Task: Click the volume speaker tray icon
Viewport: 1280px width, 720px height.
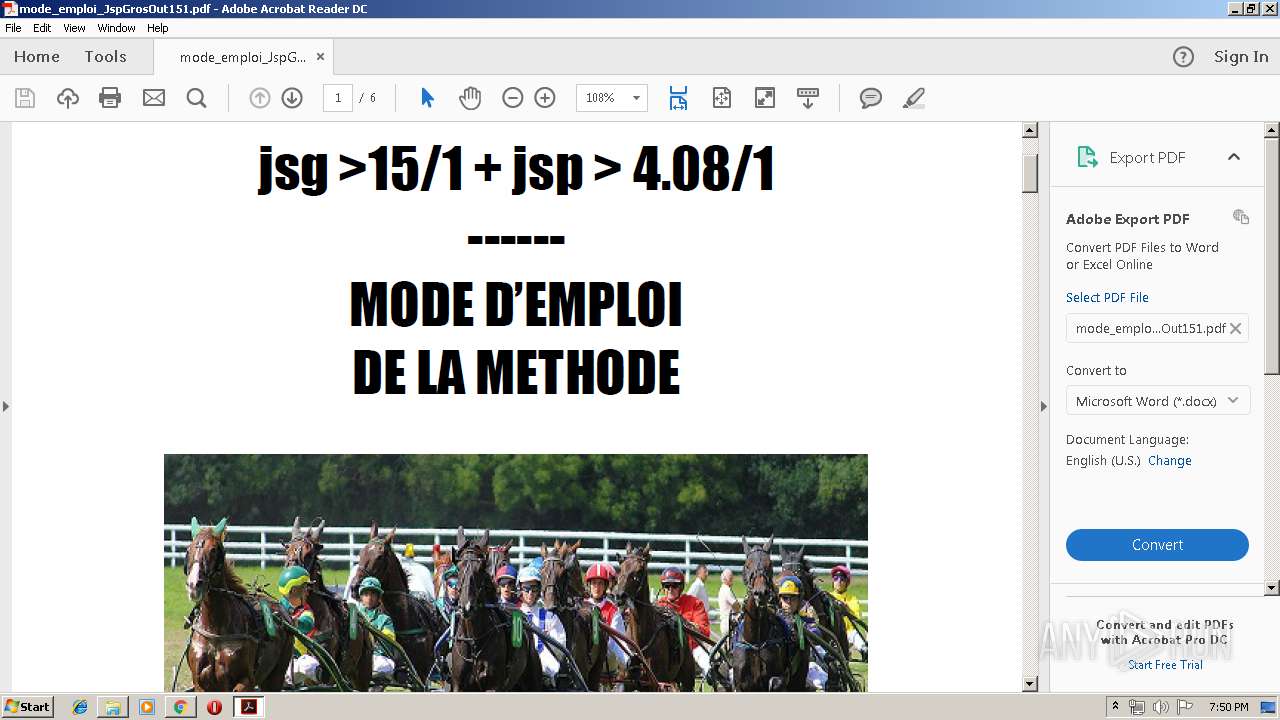Action: click(x=1160, y=707)
